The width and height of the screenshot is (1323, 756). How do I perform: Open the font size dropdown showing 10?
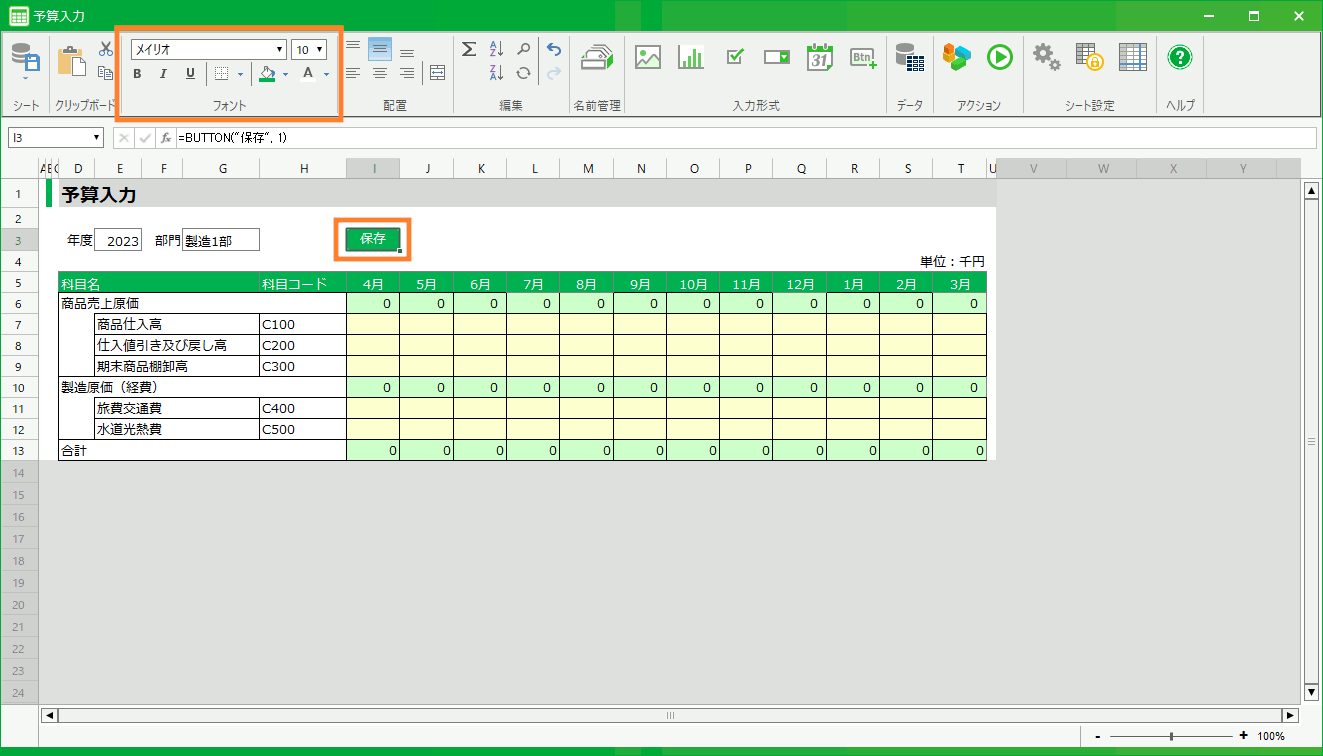[319, 50]
